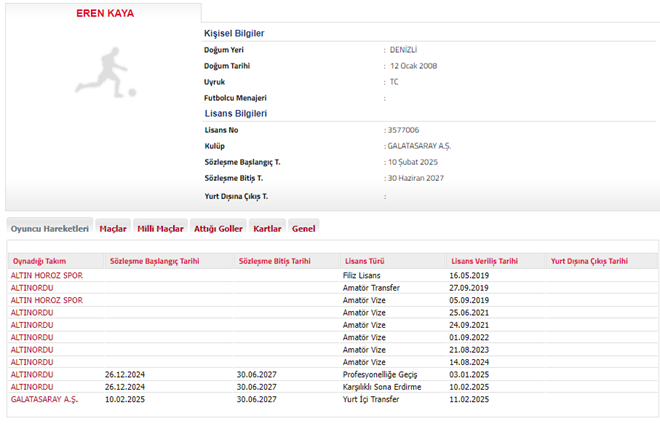Click ALTINORDU in Profesyonelliğe Geçiş row
This screenshot has width=660, height=432.
click(x=31, y=374)
